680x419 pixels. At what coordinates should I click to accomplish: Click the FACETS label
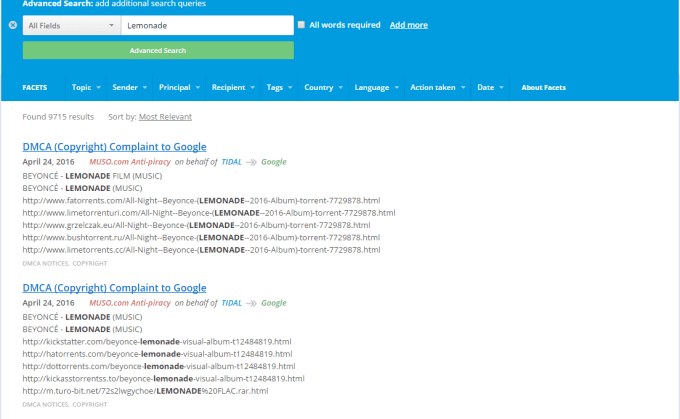point(35,87)
